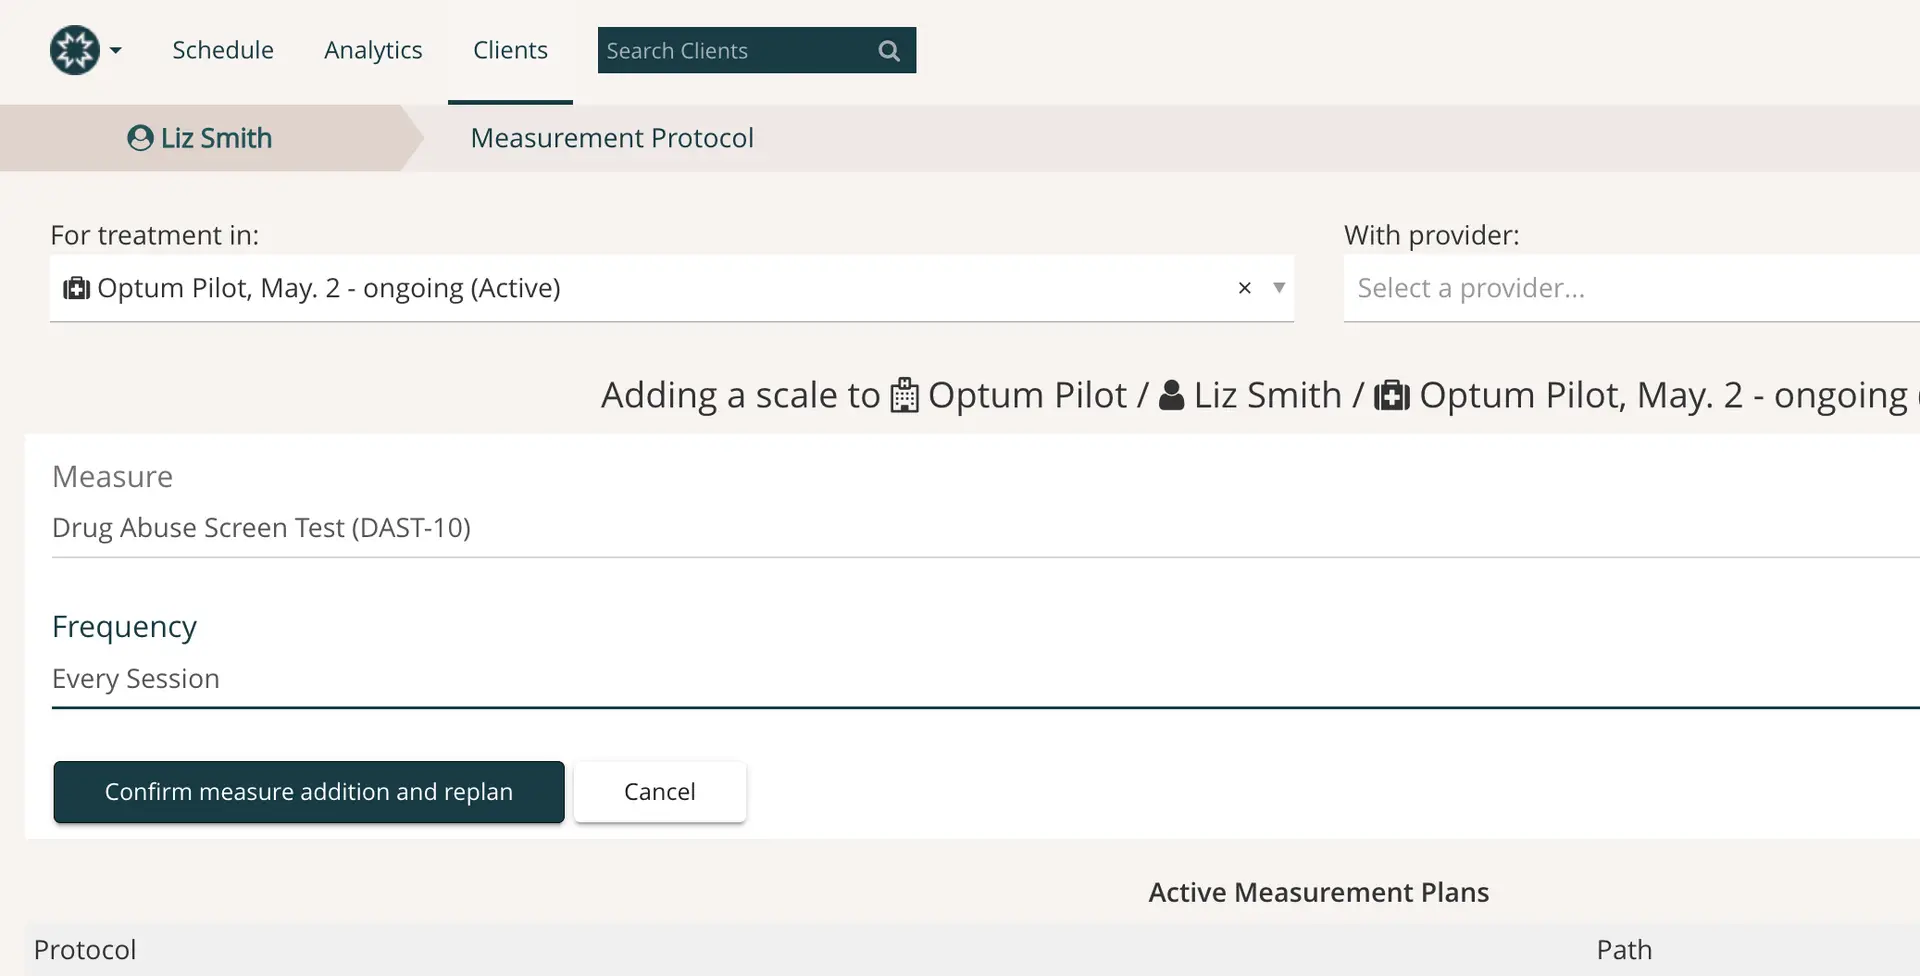The height and width of the screenshot is (976, 1920).
Task: Switch to the Schedule tab
Action: tap(223, 50)
